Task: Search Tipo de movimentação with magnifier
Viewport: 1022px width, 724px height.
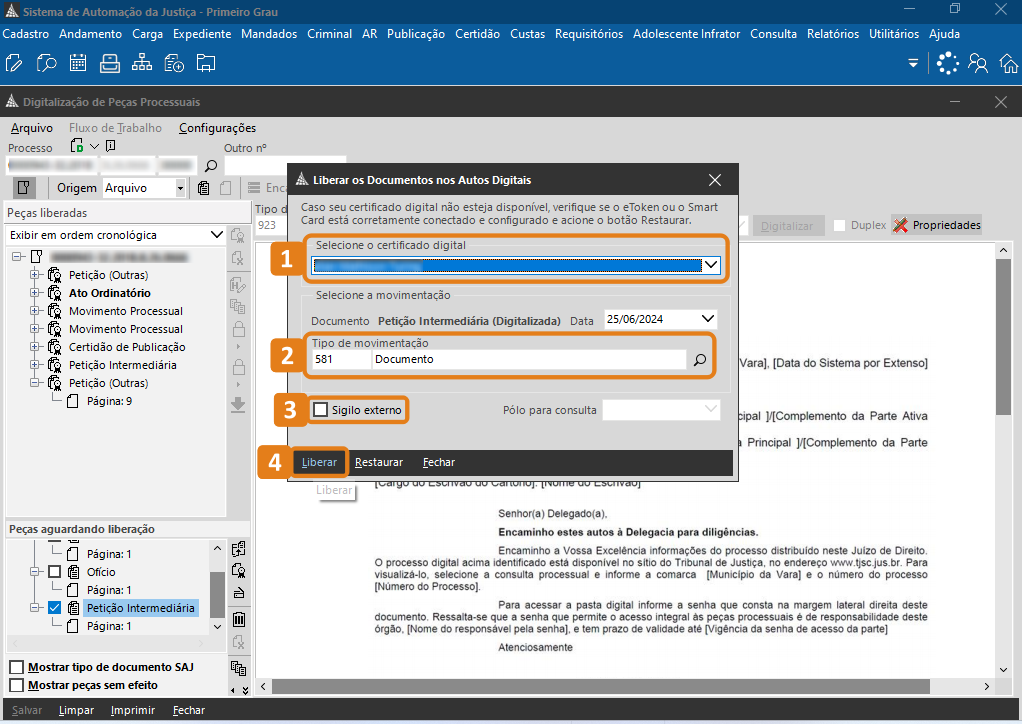Action: click(x=699, y=360)
